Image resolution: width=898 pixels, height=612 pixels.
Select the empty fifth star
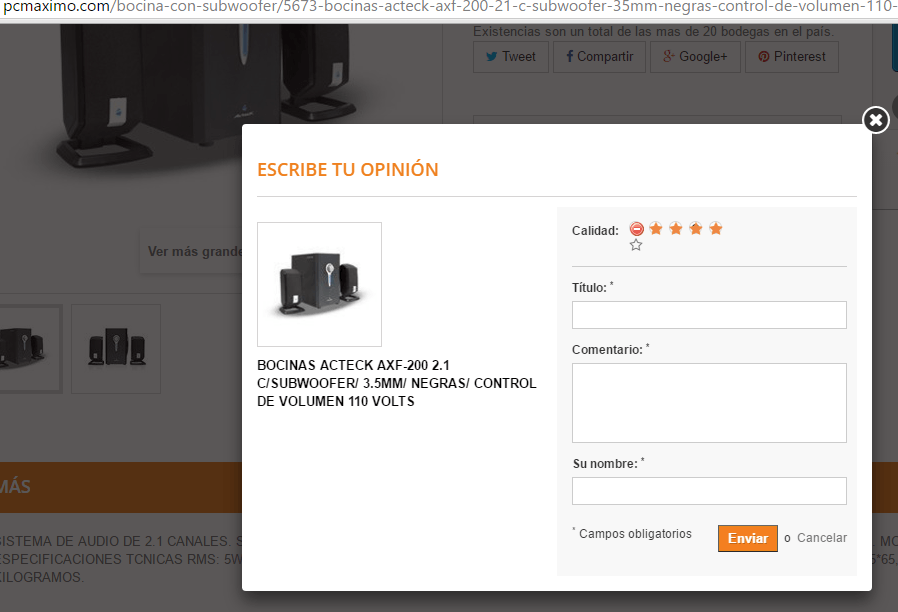[636, 245]
